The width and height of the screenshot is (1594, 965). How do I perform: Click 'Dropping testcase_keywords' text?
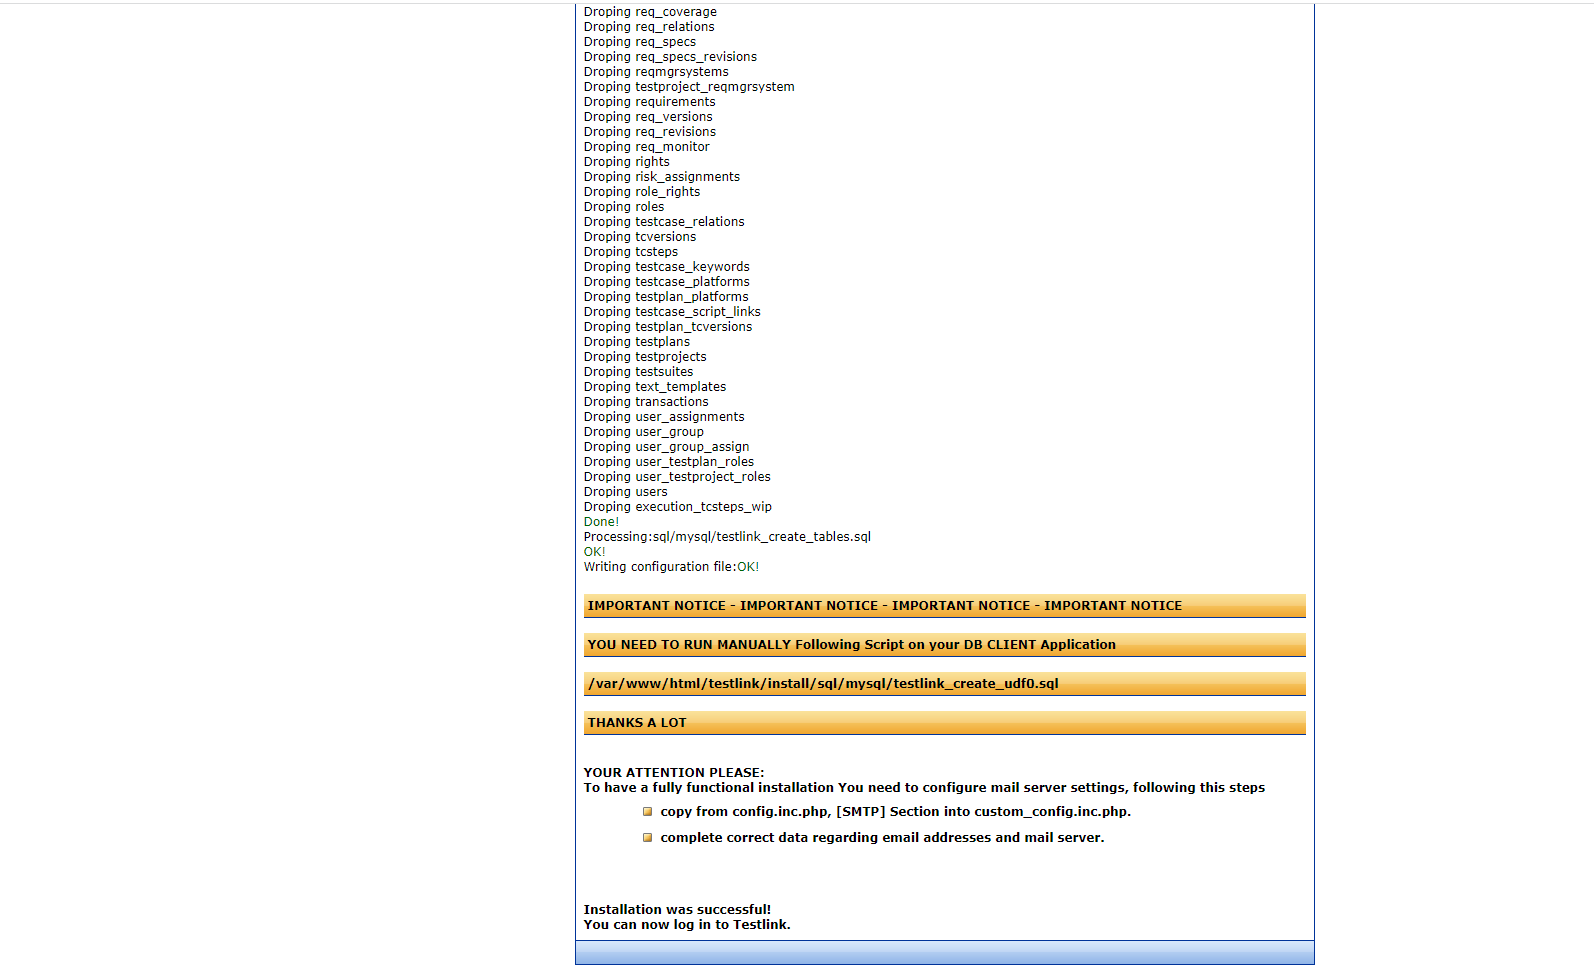pyautogui.click(x=667, y=267)
